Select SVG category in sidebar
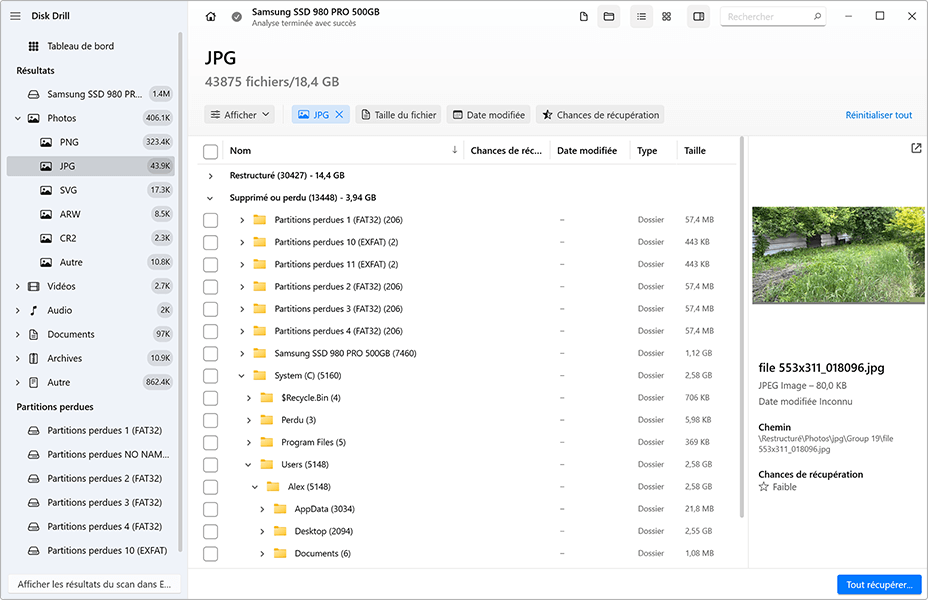 (x=90, y=190)
